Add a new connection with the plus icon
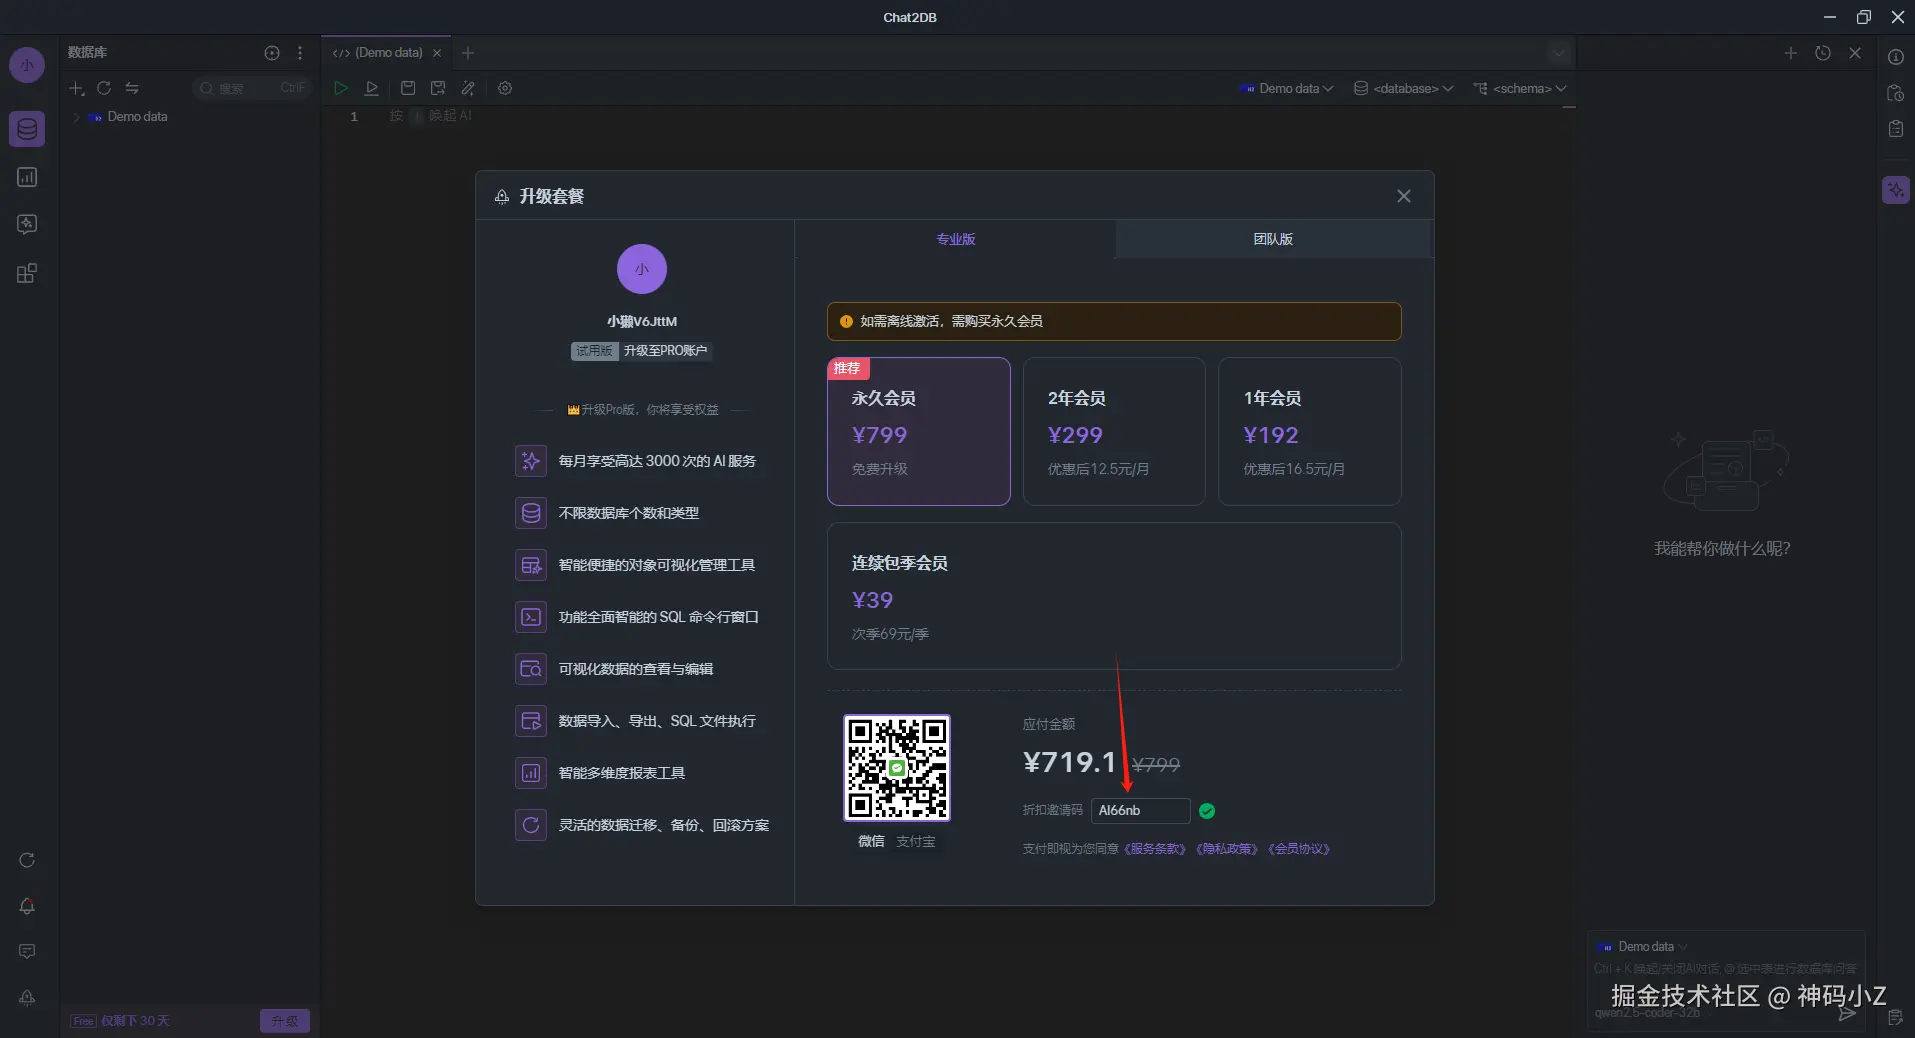The width and height of the screenshot is (1915, 1038). pos(76,88)
